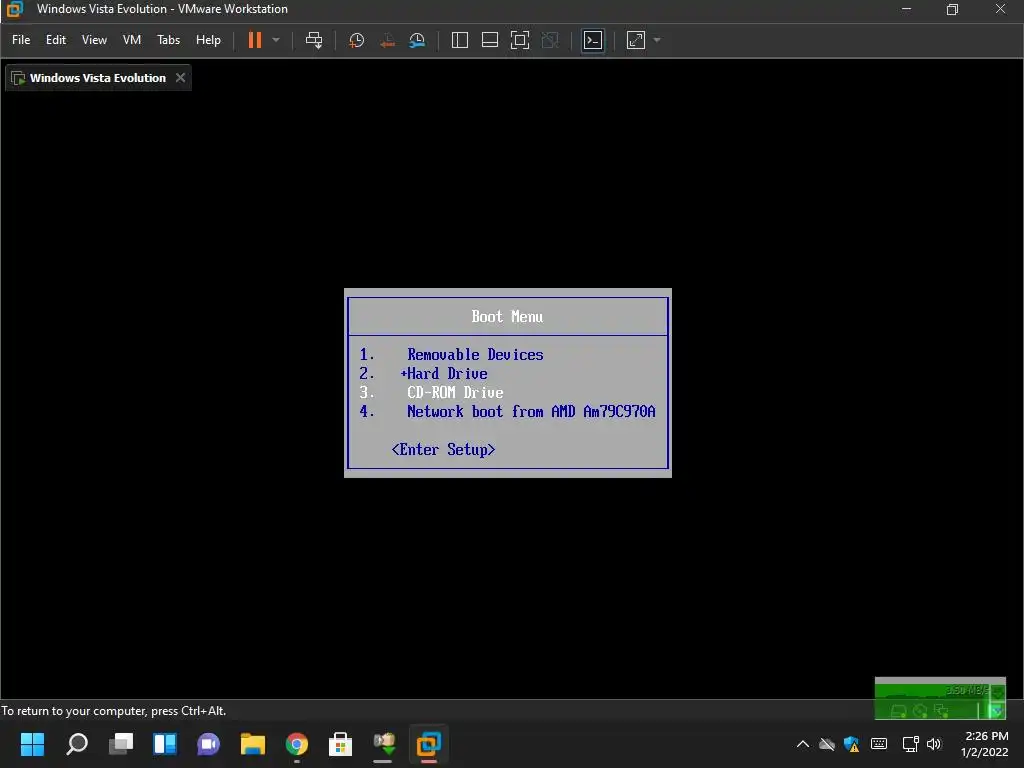
Task: Open the Widgets taskbar icon
Action: pos(165,744)
